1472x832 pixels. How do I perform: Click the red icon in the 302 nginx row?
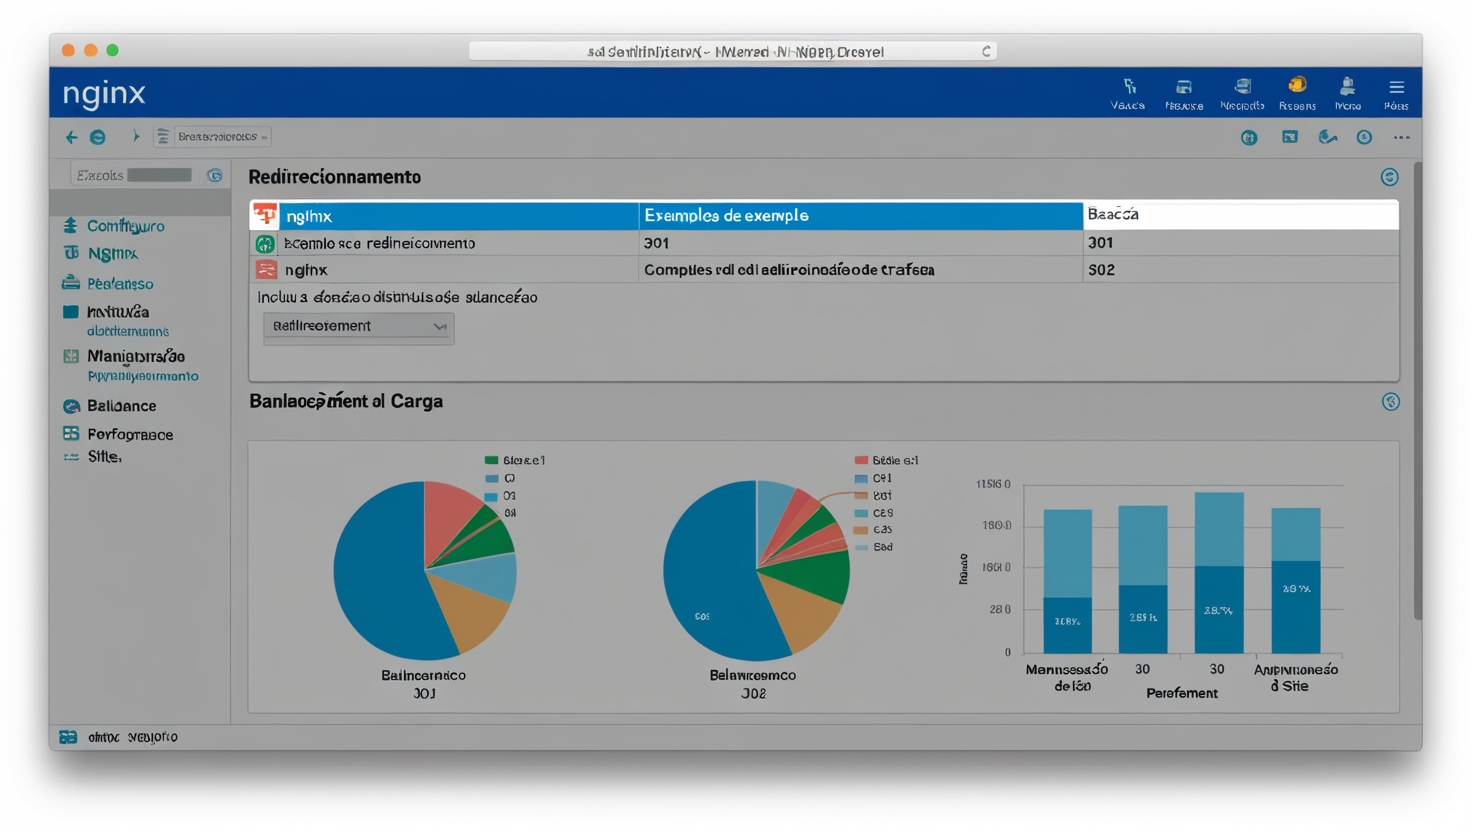coord(266,270)
